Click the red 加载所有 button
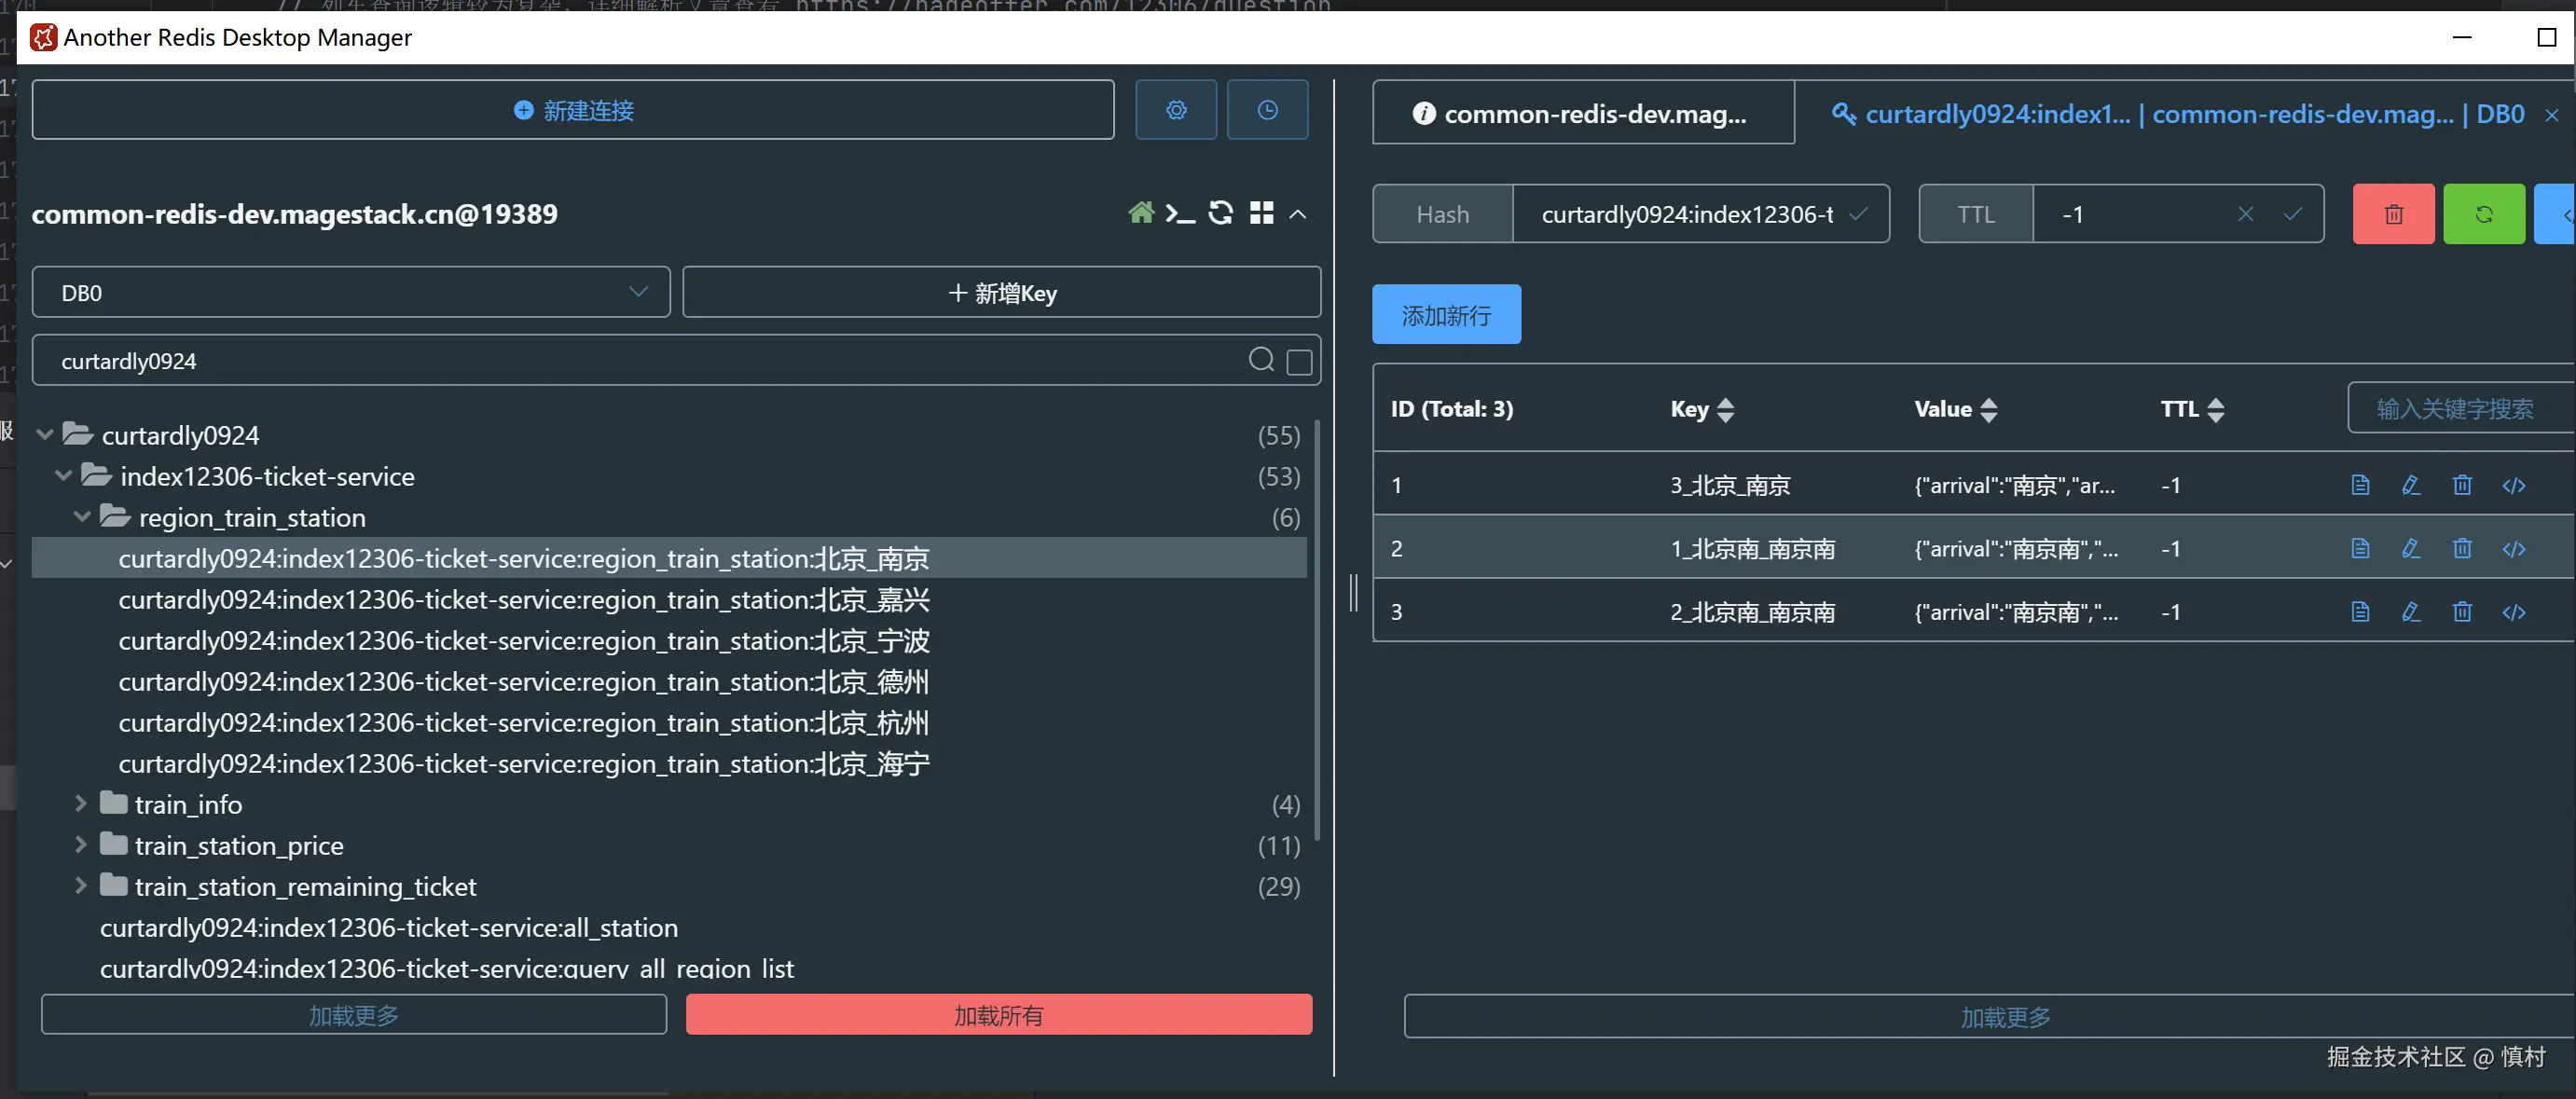The image size is (2576, 1099). click(998, 1015)
